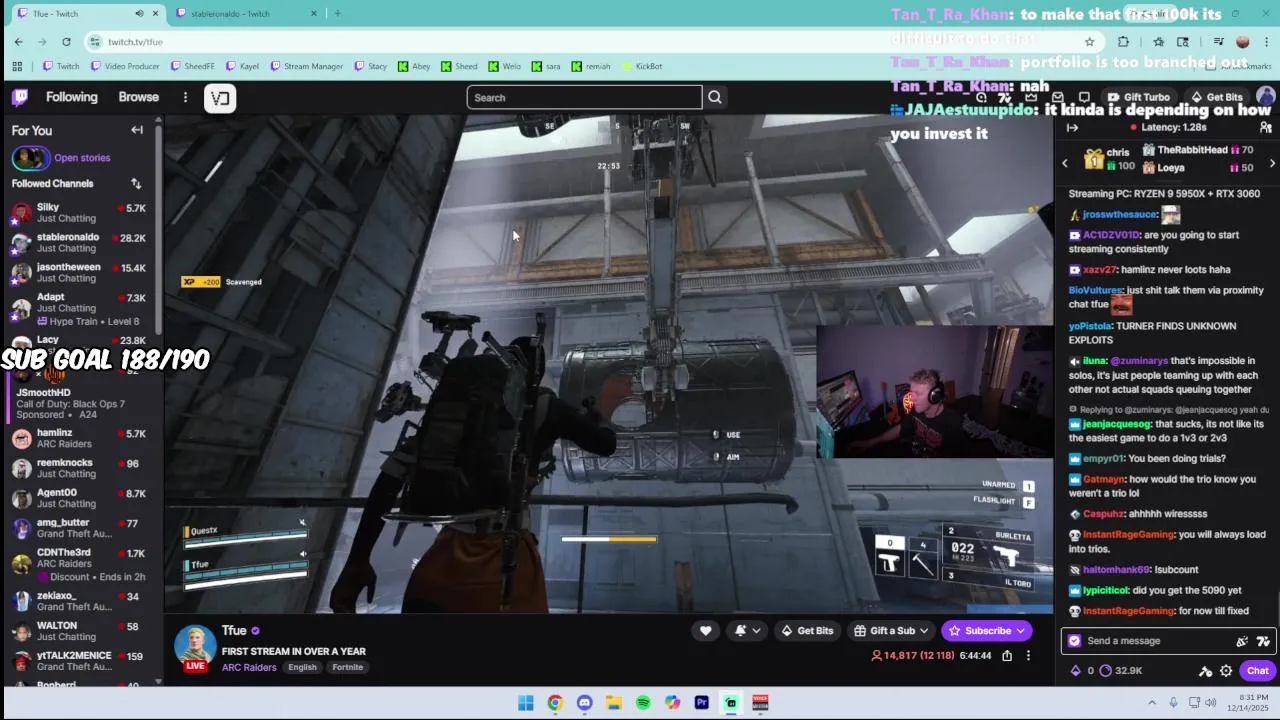Viewport: 1280px width, 720px height.
Task: Click Tfue channel avatar
Action: (x=195, y=647)
